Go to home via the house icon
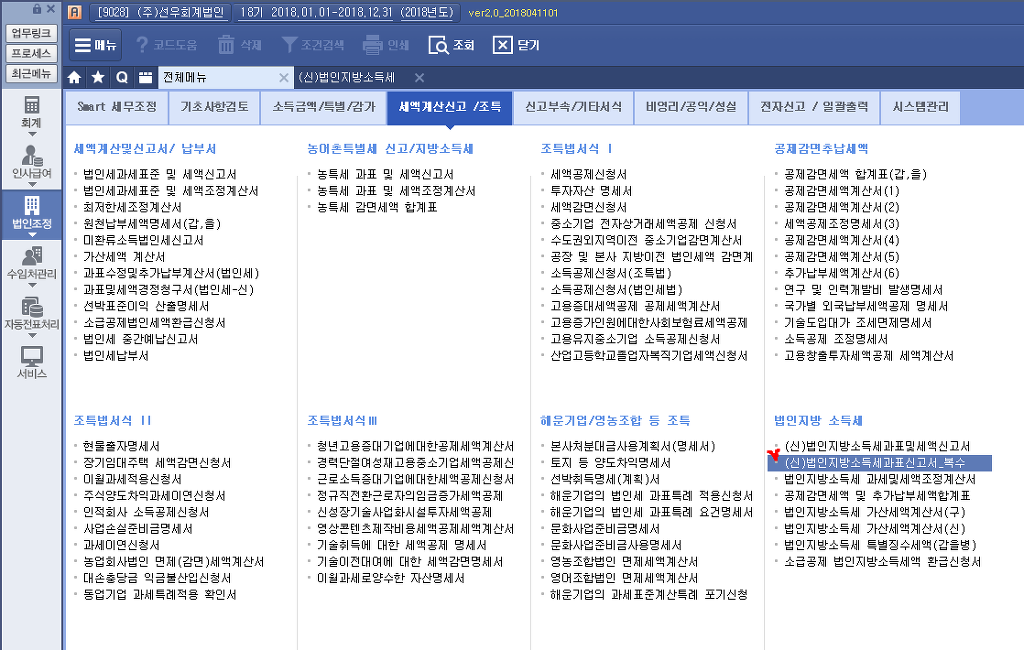Screen dimensions: 1024x650 point(74,77)
